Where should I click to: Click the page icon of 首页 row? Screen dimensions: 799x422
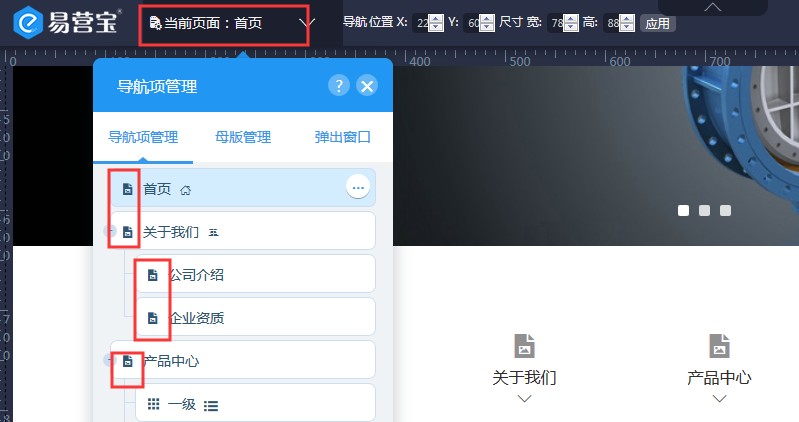[127, 189]
